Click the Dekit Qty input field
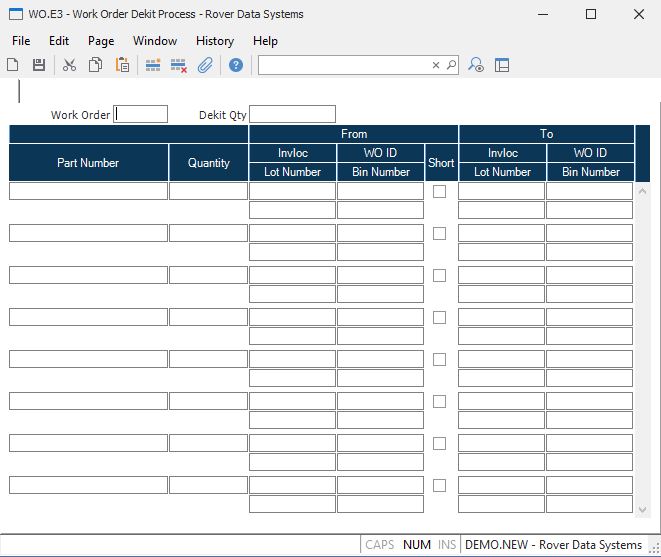The width and height of the screenshot is (661, 557). click(292, 114)
